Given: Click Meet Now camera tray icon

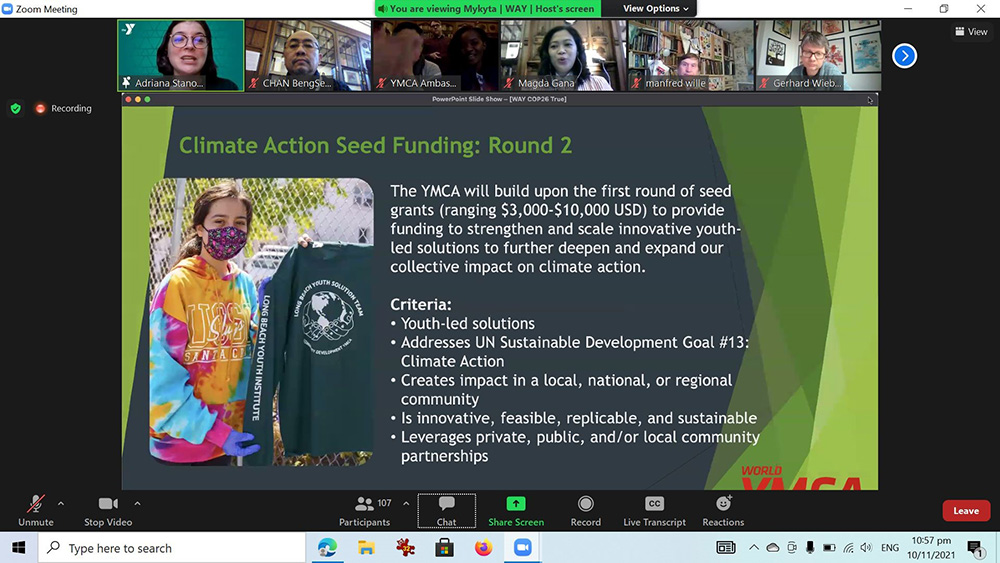Looking at the screenshot, I should (x=792, y=548).
